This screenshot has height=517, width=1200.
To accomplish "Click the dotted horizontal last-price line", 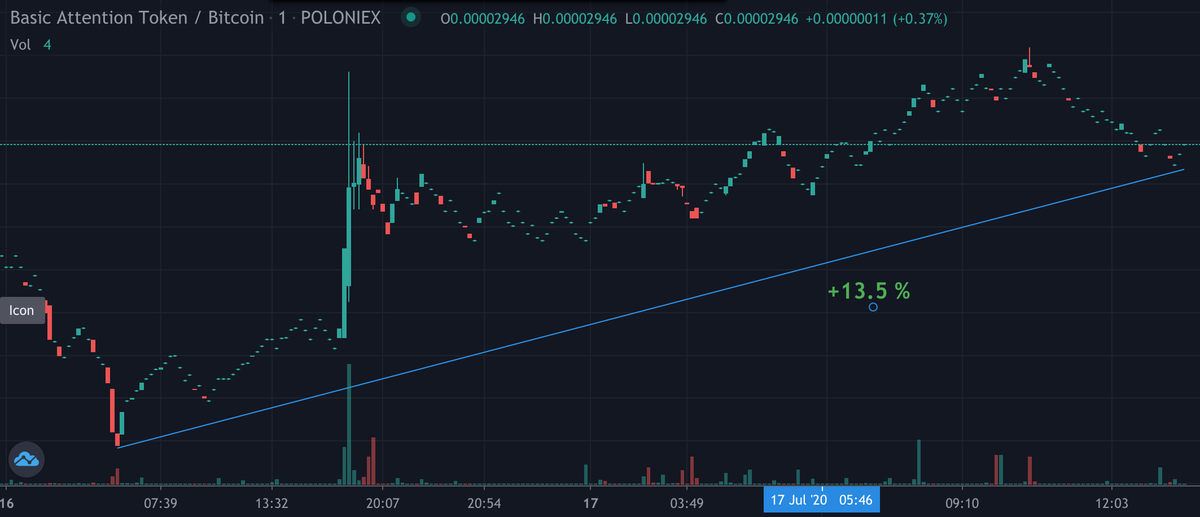I will coord(600,145).
